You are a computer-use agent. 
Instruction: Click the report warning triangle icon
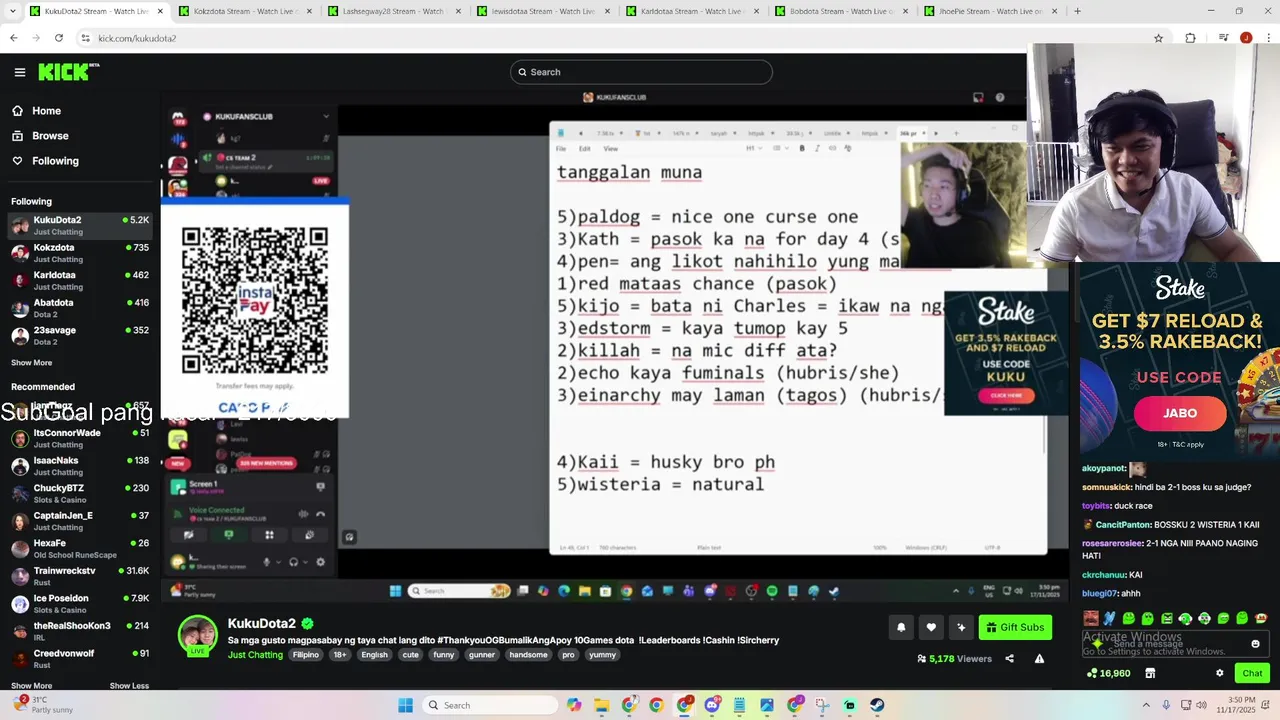[1039, 659]
